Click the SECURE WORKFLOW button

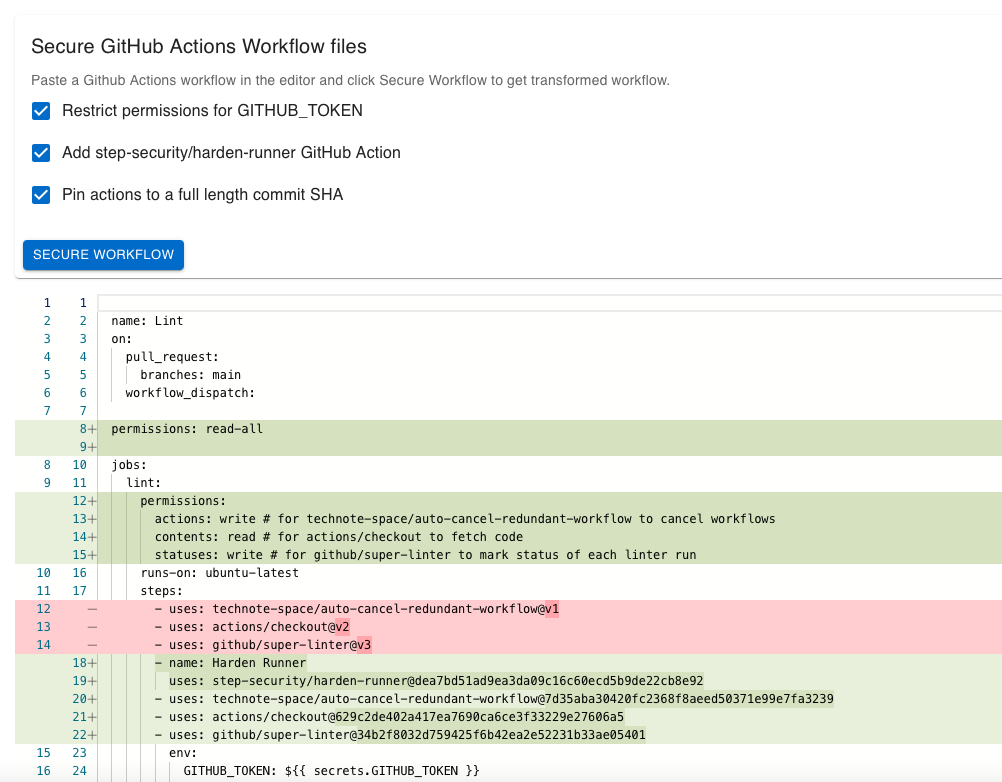click(103, 255)
